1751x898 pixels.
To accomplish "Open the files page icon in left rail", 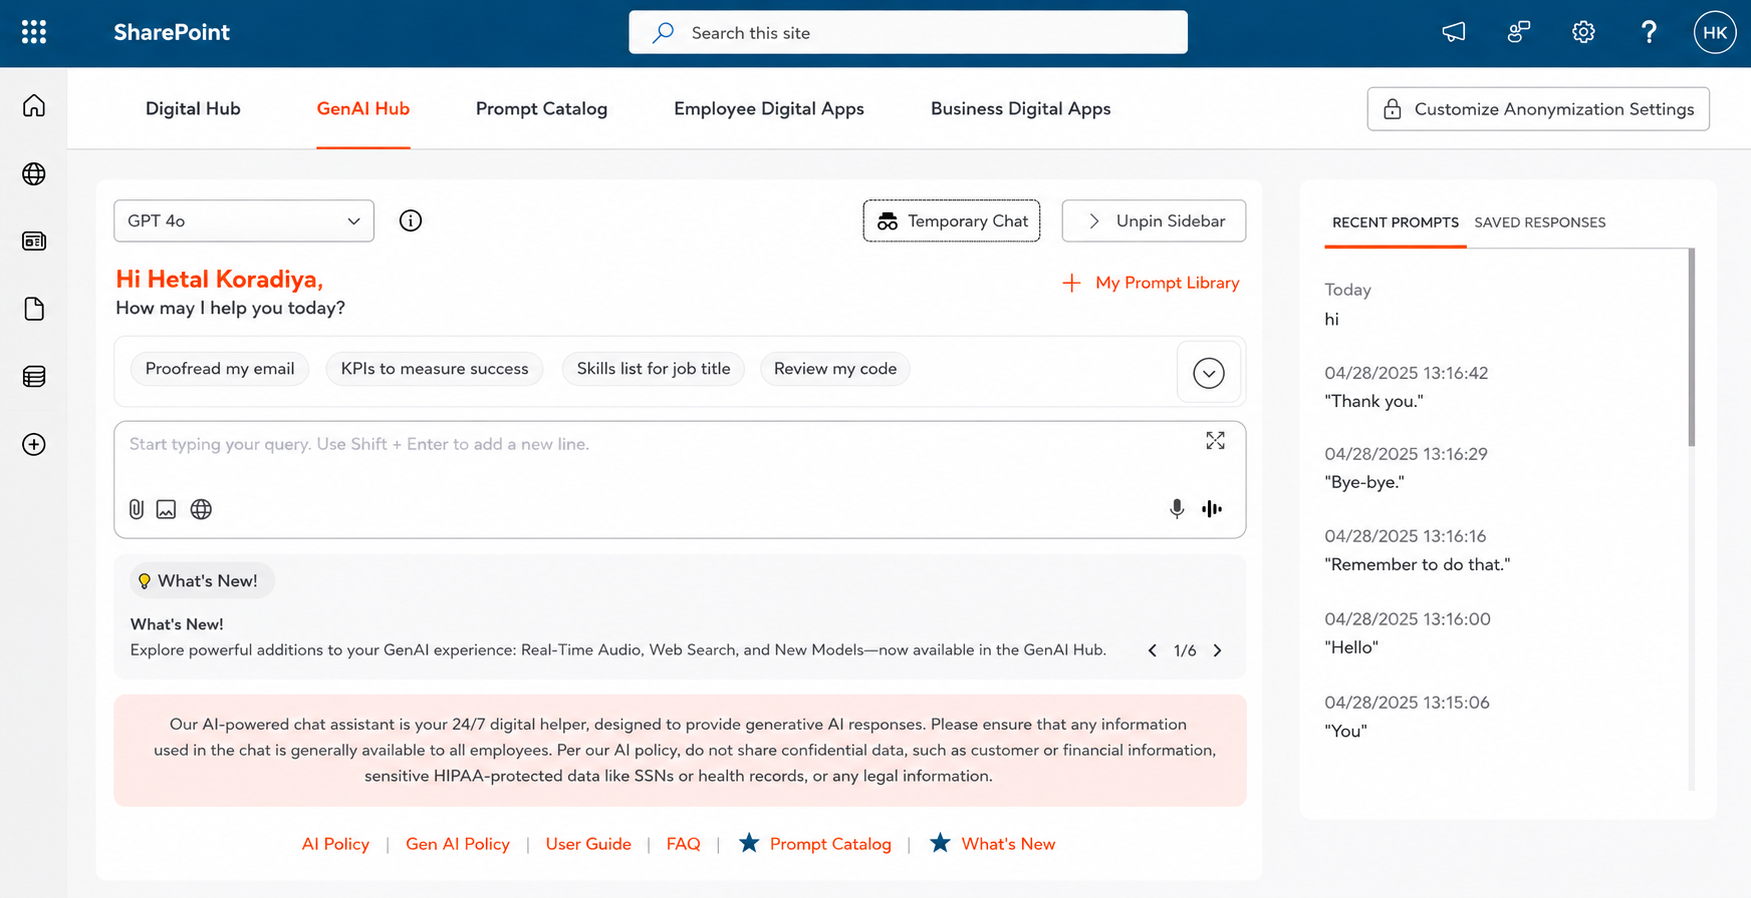I will [x=34, y=309].
